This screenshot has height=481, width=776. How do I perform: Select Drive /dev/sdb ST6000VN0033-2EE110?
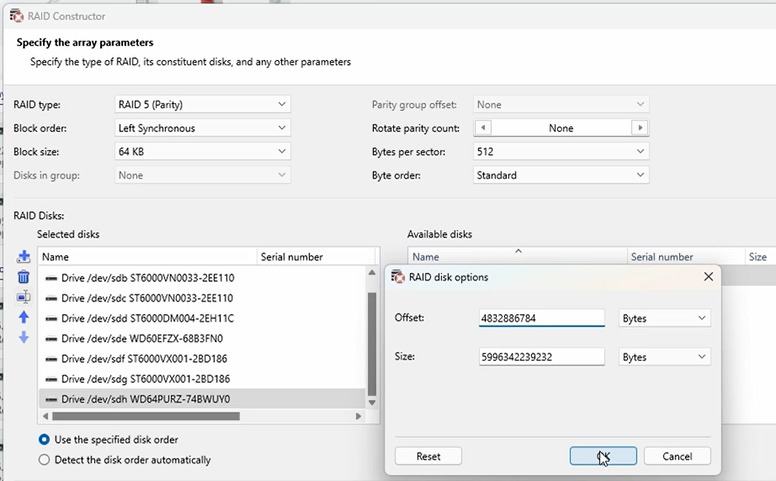(x=202, y=278)
